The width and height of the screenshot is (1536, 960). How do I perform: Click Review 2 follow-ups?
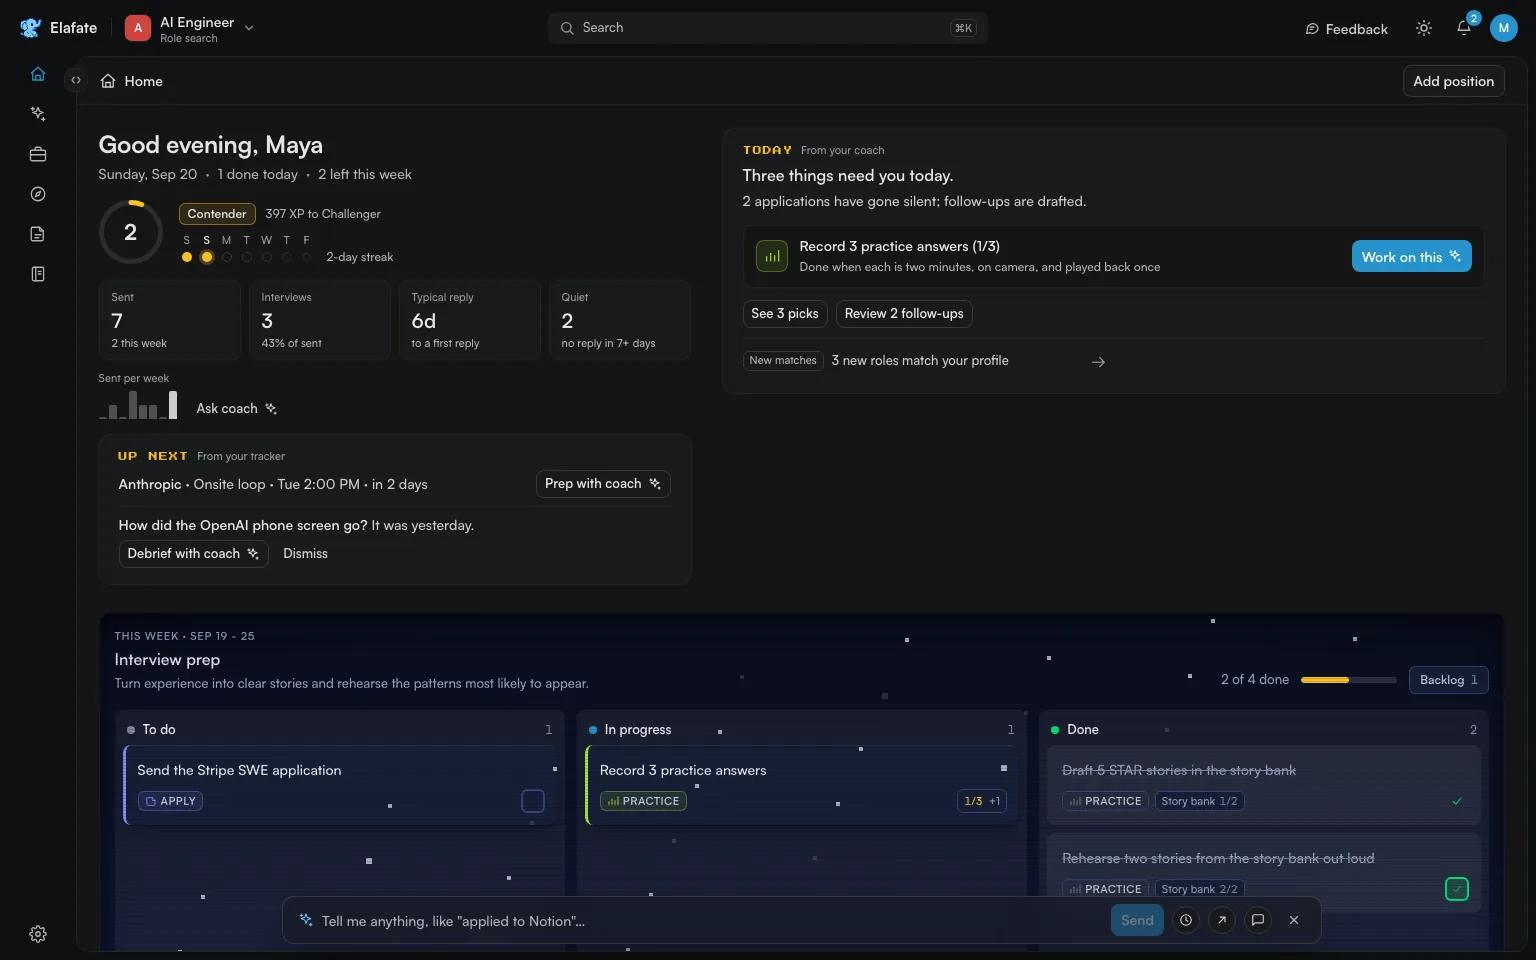point(904,314)
